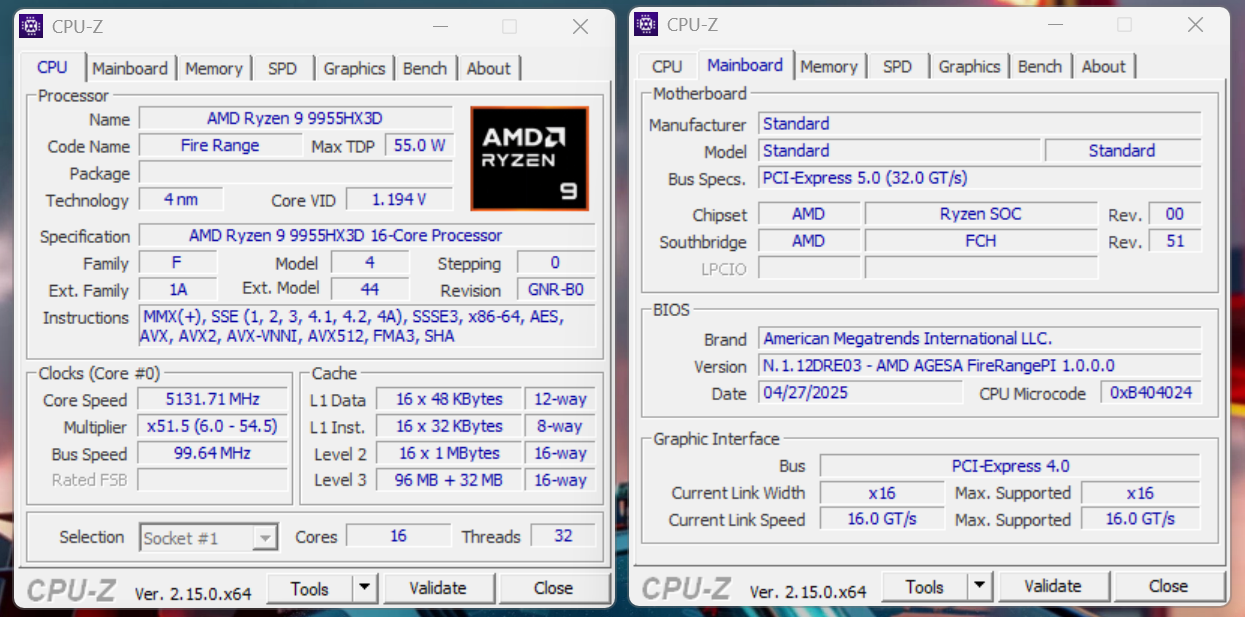This screenshot has width=1245, height=617.
Task: Click the CPU-Z app icon in right window title bar
Action: coord(646,24)
